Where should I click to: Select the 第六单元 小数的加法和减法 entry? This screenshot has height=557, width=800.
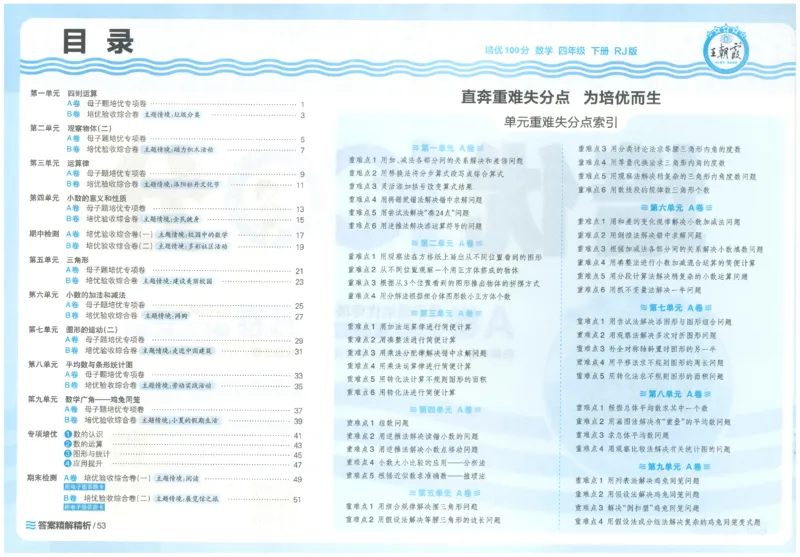tap(77, 295)
